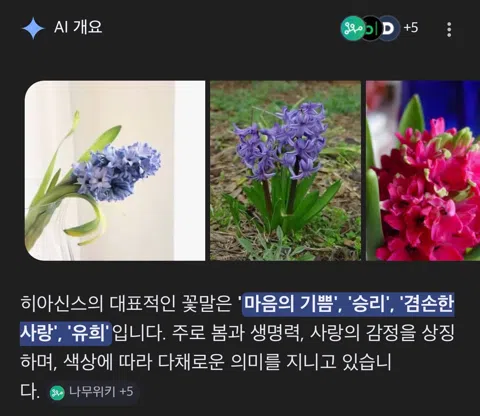Open the pink hyacinth photo
The height and width of the screenshot is (416, 480).
pos(423,170)
